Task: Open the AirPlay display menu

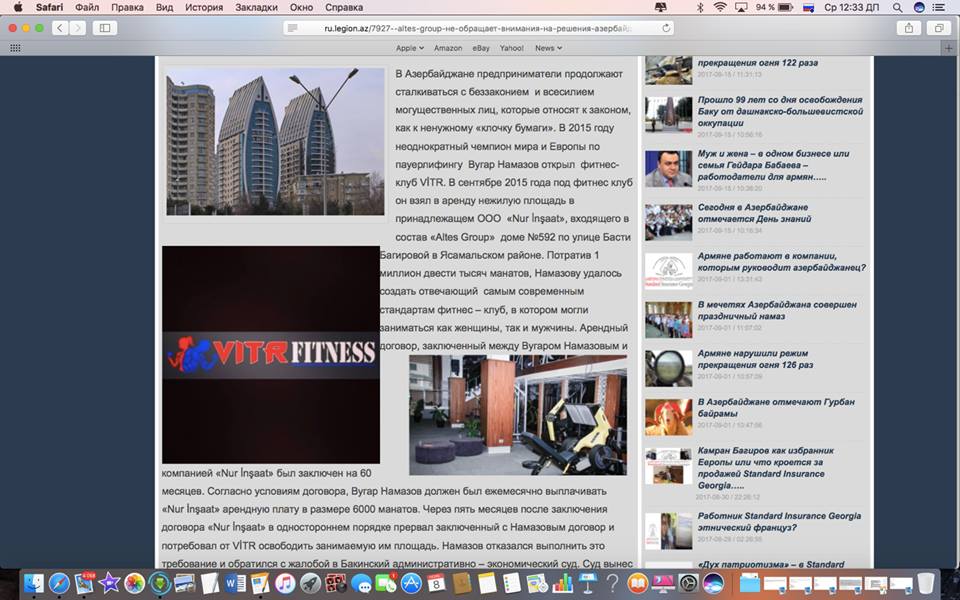Action: point(741,7)
